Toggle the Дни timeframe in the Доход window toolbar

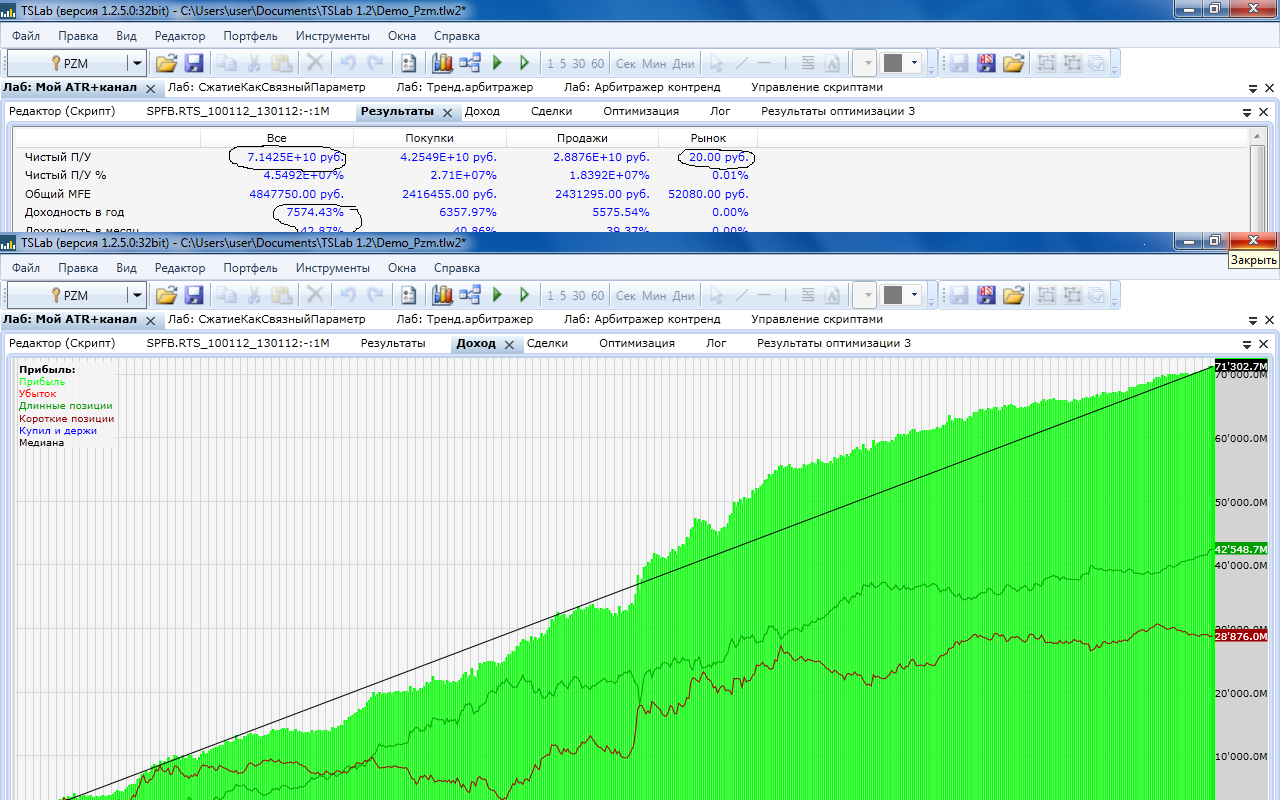point(683,296)
